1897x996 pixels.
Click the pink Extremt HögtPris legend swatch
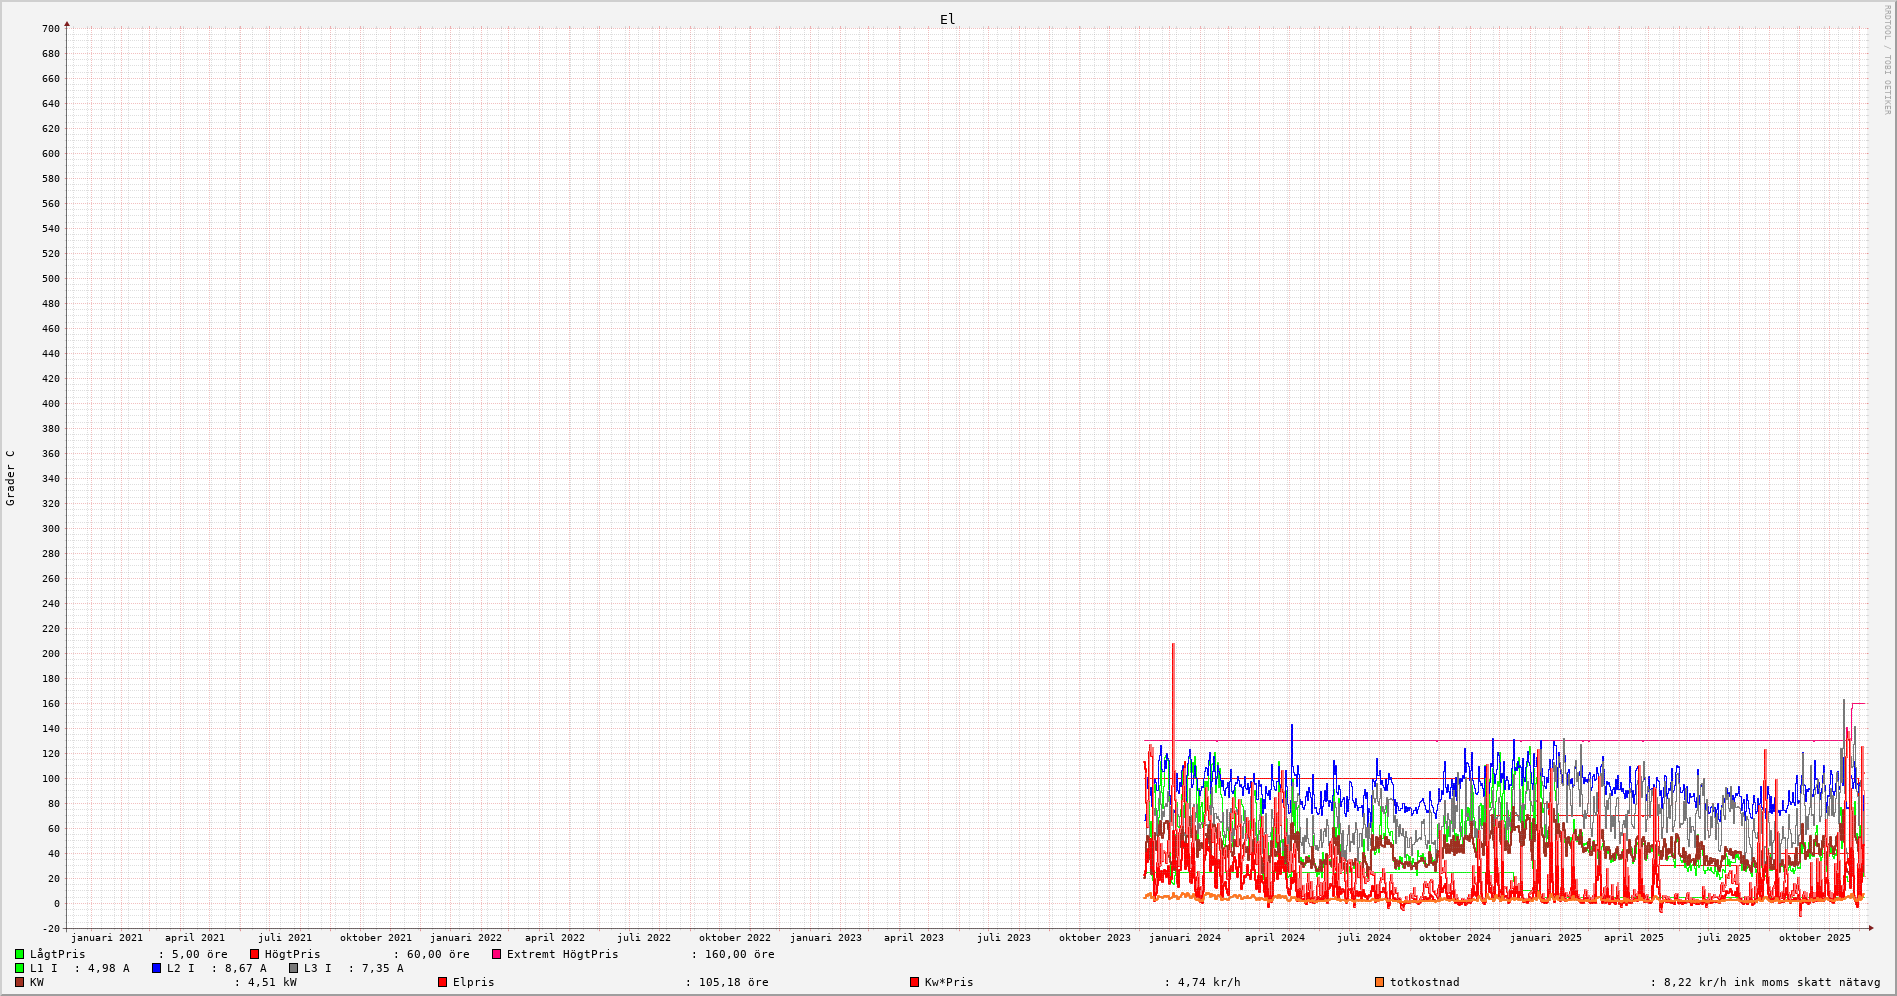(496, 954)
